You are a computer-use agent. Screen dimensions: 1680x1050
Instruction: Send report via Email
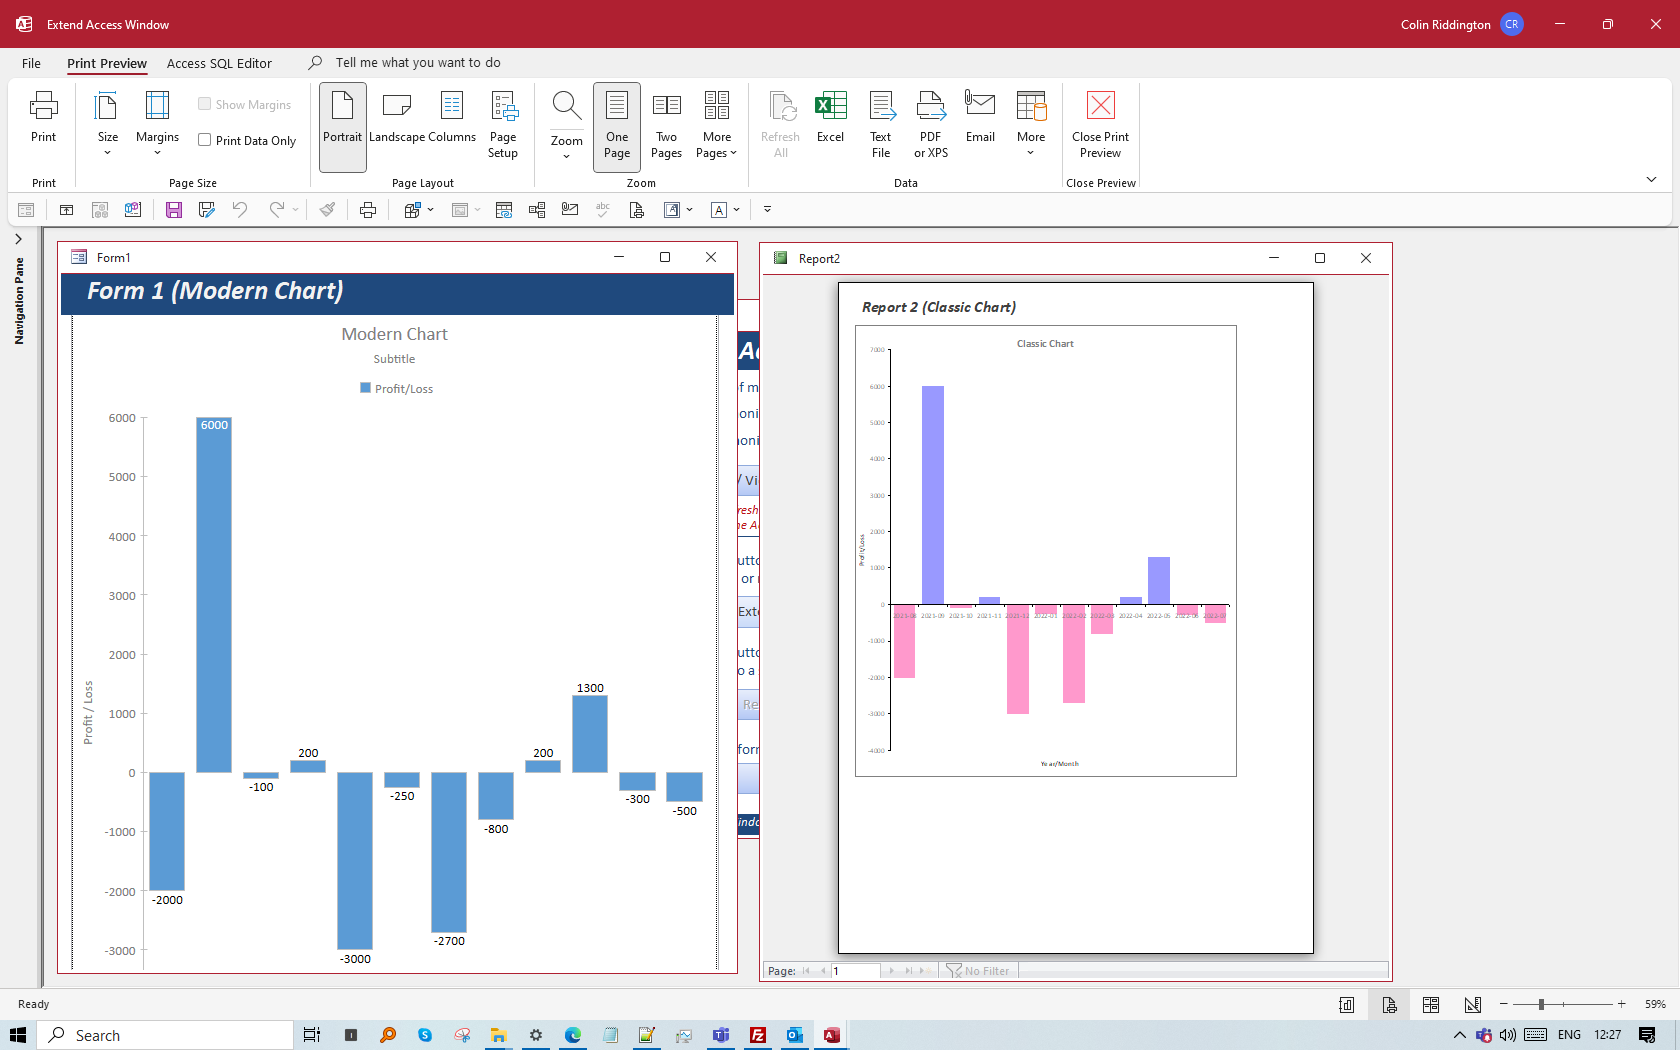click(980, 118)
